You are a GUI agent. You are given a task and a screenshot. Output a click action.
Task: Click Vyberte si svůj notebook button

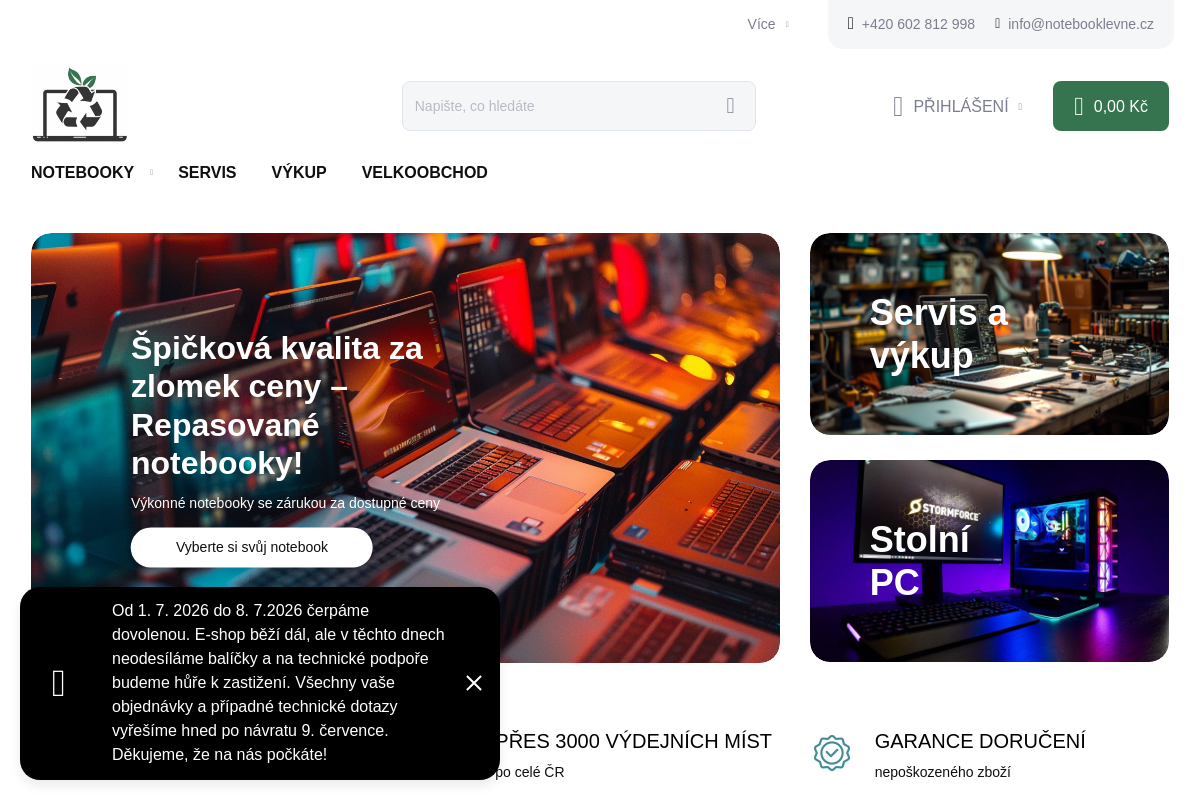tap(252, 547)
